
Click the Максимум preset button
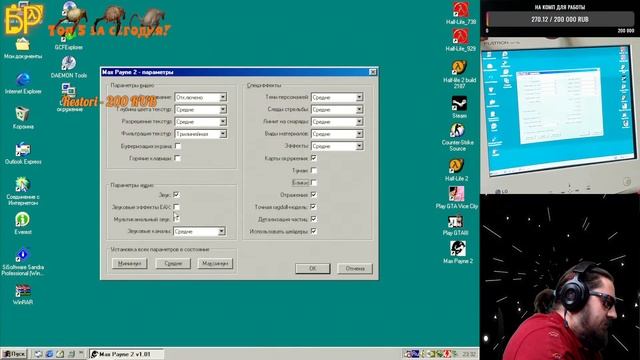coord(215,263)
